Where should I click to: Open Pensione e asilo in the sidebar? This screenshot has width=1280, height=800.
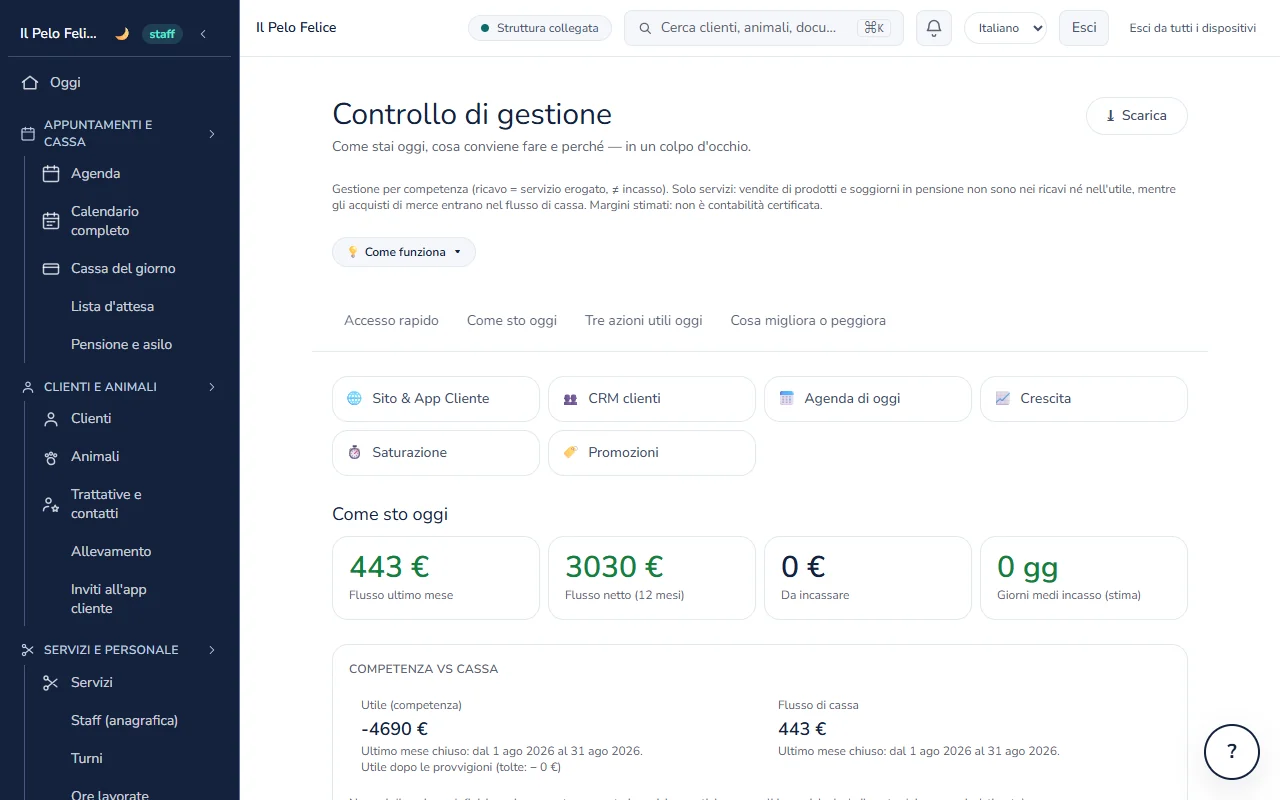[120, 345]
